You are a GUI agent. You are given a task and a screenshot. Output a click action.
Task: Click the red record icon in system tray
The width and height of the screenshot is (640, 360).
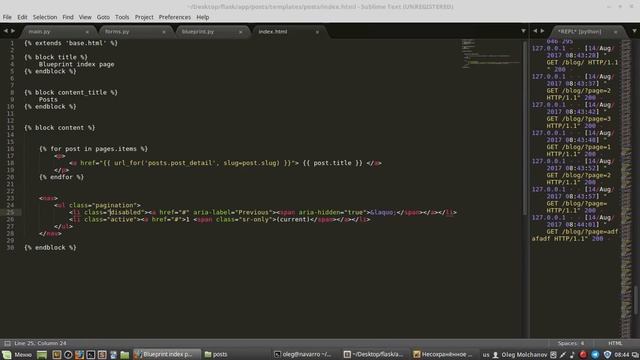583,355
